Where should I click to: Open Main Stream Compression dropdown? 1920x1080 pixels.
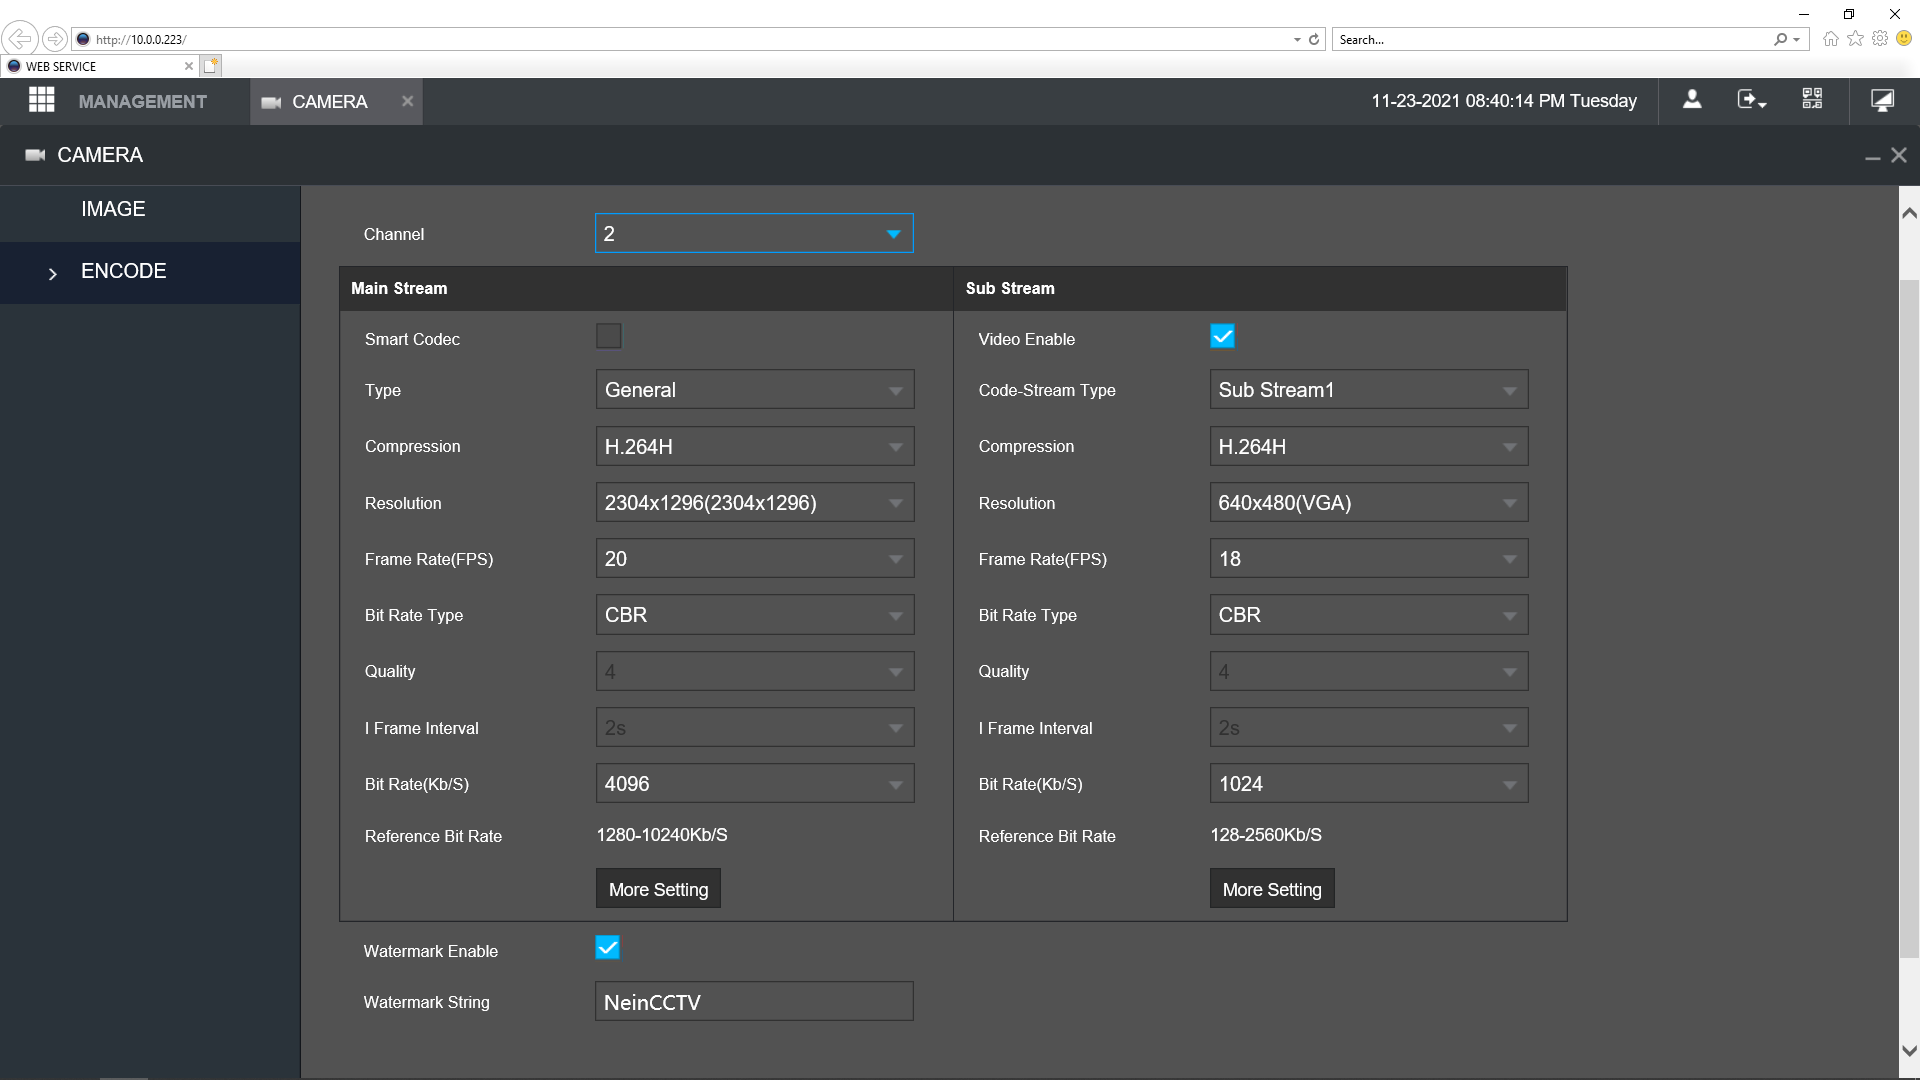click(755, 446)
